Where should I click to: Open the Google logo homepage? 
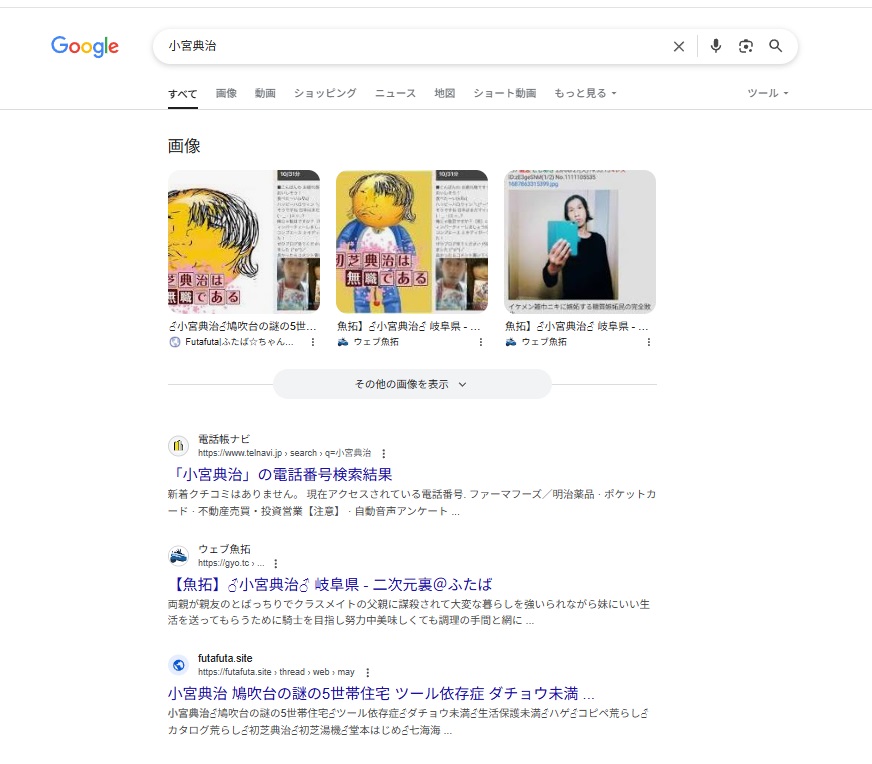(x=85, y=47)
